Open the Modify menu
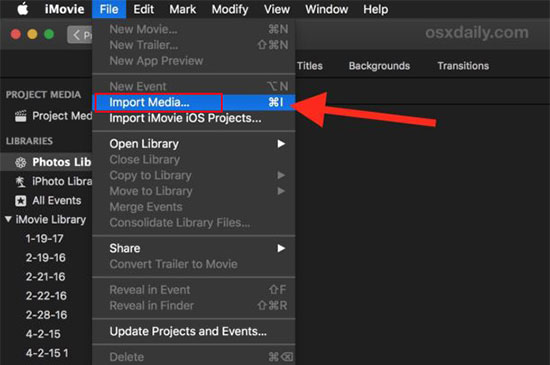This screenshot has height=365, width=550. coord(230,9)
